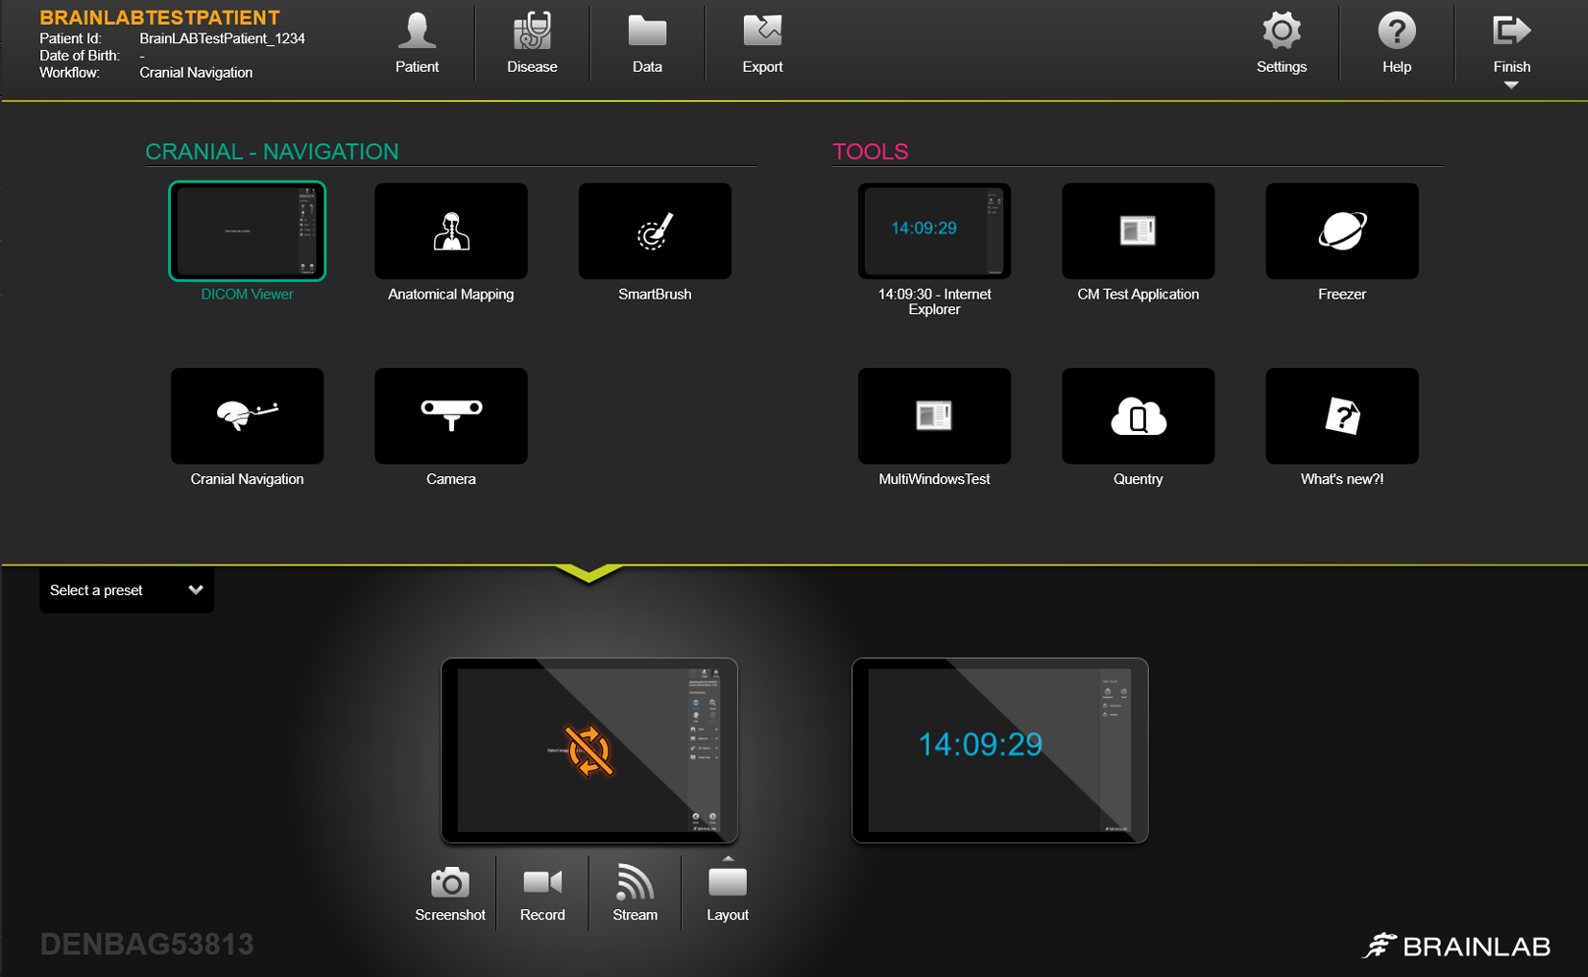Open What's new?! tile
Screen dimensions: 1588x977
(x=1342, y=416)
